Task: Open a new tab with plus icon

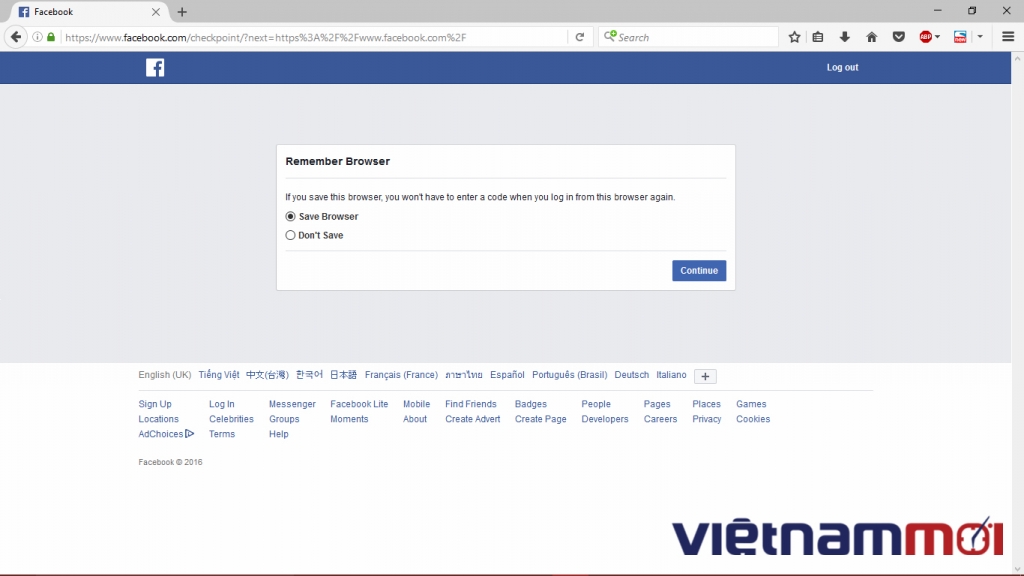Action: (182, 12)
